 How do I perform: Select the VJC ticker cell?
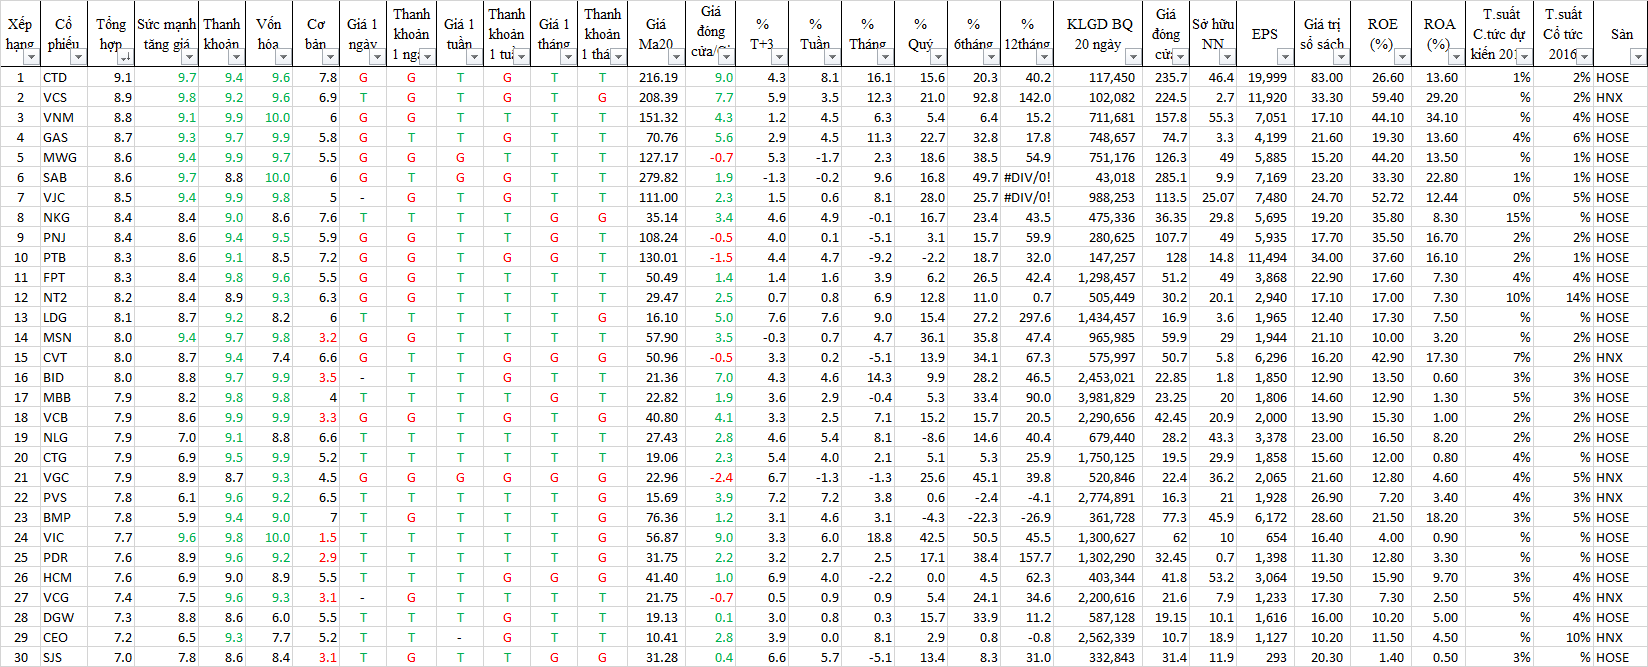pos(65,197)
